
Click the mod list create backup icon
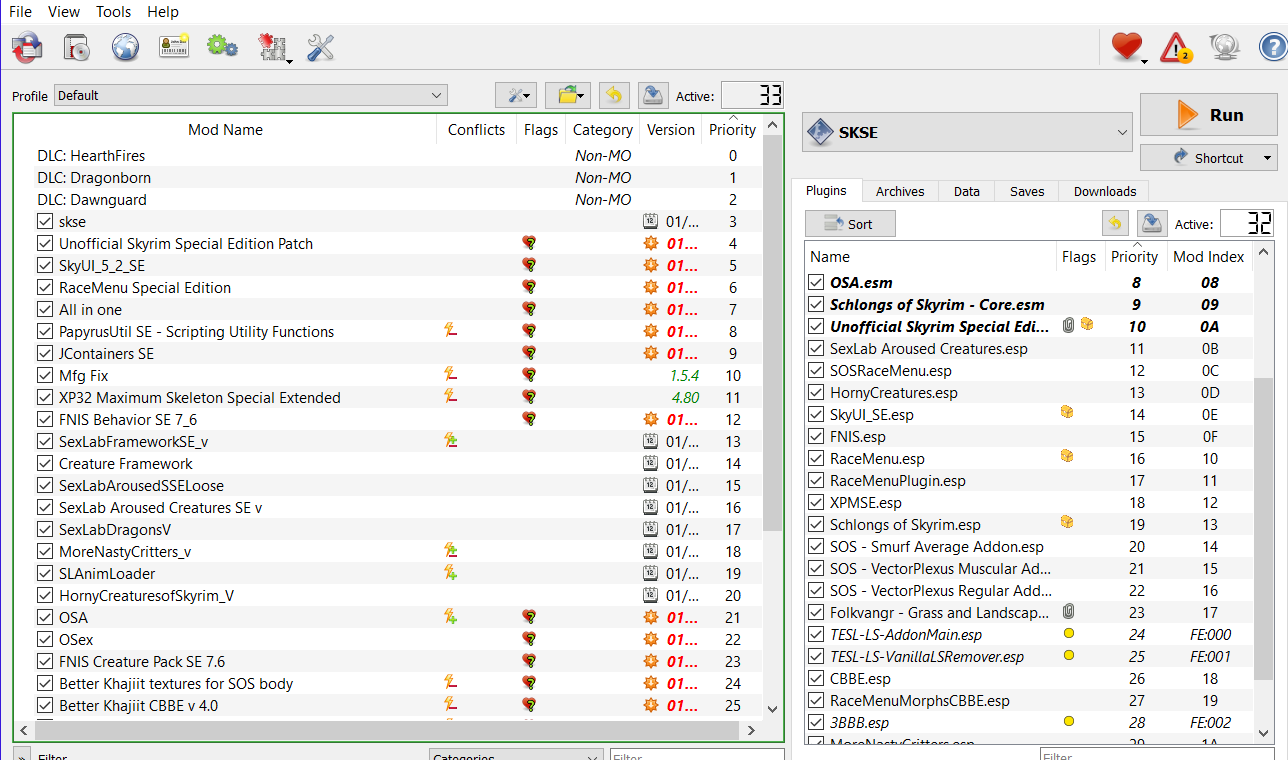(x=653, y=95)
